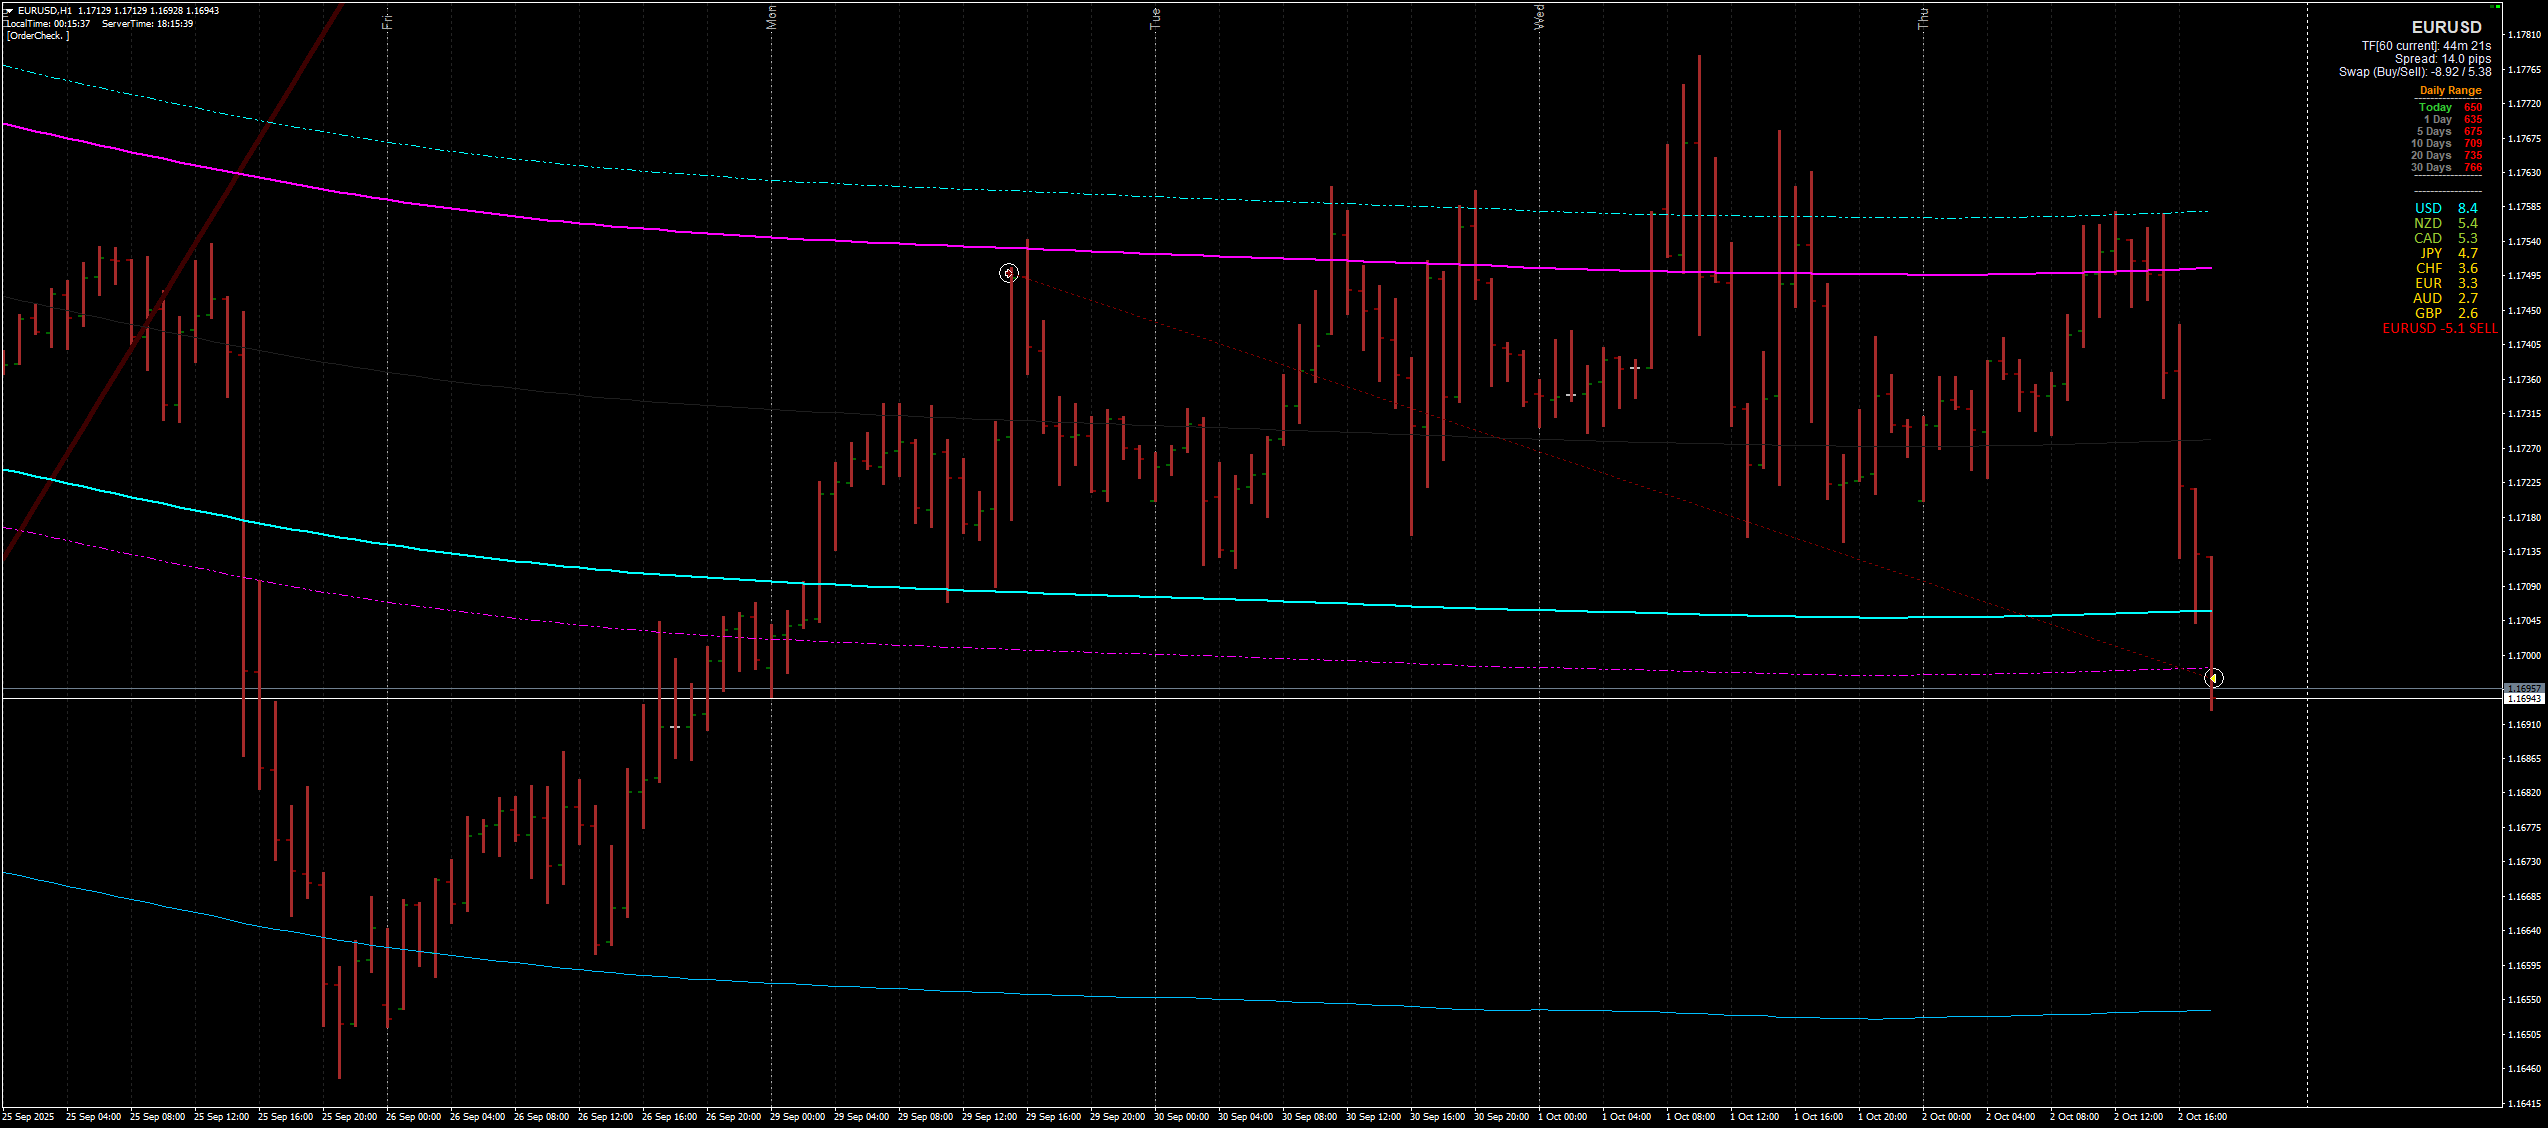
Task: Click the 1.16957 ask price tag
Action: coord(2523,689)
